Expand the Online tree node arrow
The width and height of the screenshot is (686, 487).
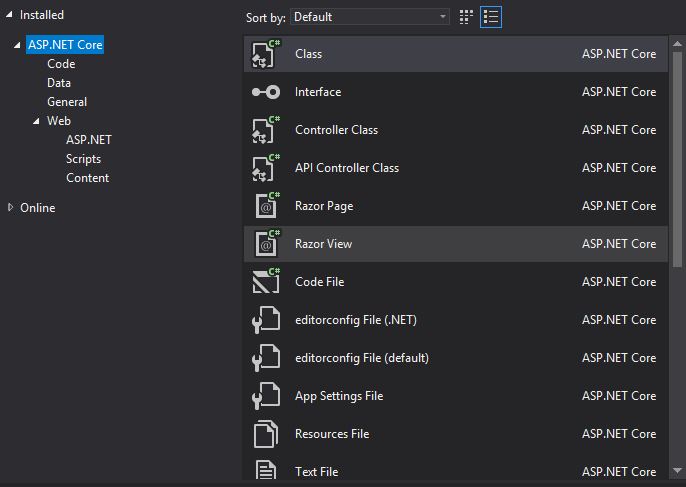coord(10,207)
